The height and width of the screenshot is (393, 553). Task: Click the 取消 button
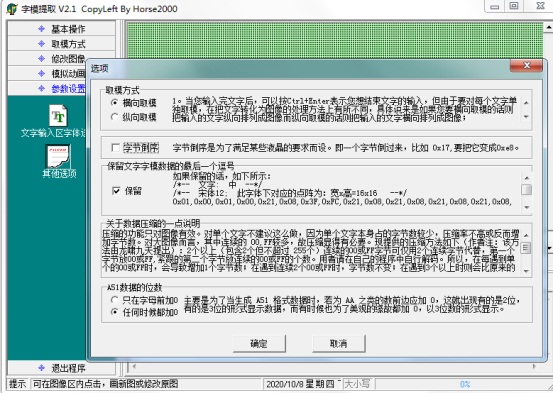(339, 343)
